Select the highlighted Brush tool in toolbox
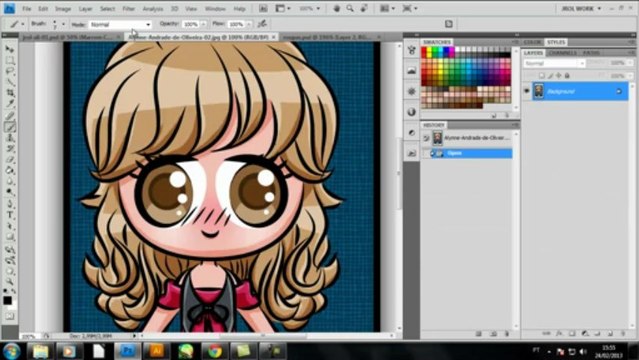The height and width of the screenshot is (360, 639). click(9, 127)
